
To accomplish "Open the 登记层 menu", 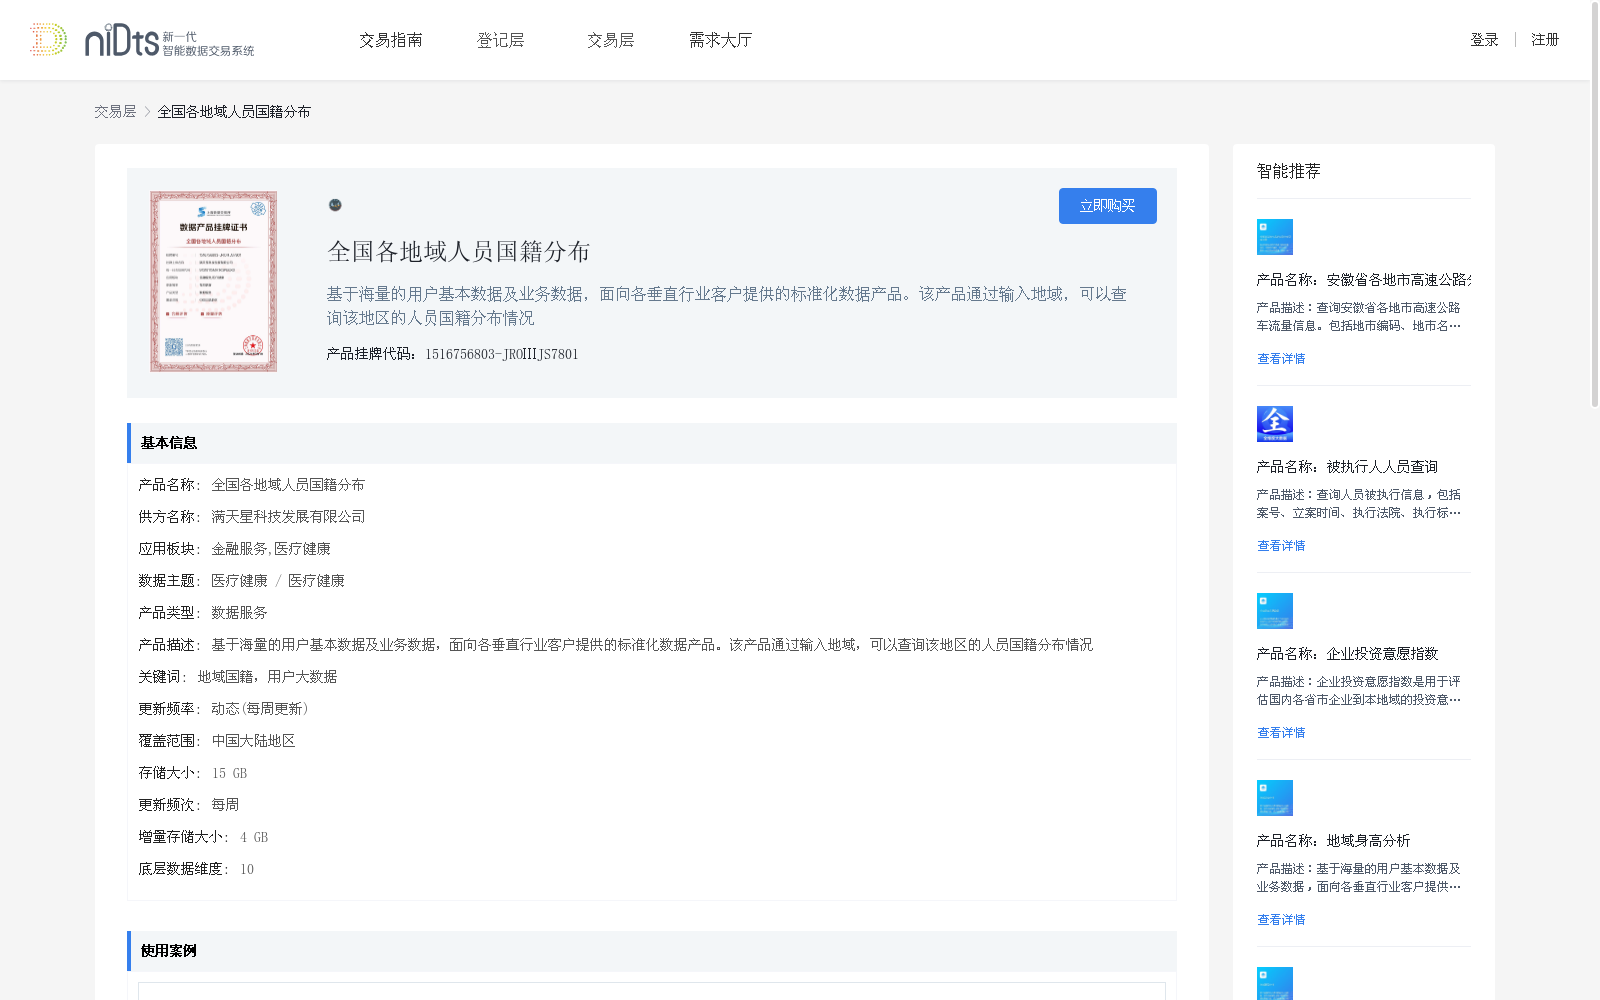I will click(501, 40).
